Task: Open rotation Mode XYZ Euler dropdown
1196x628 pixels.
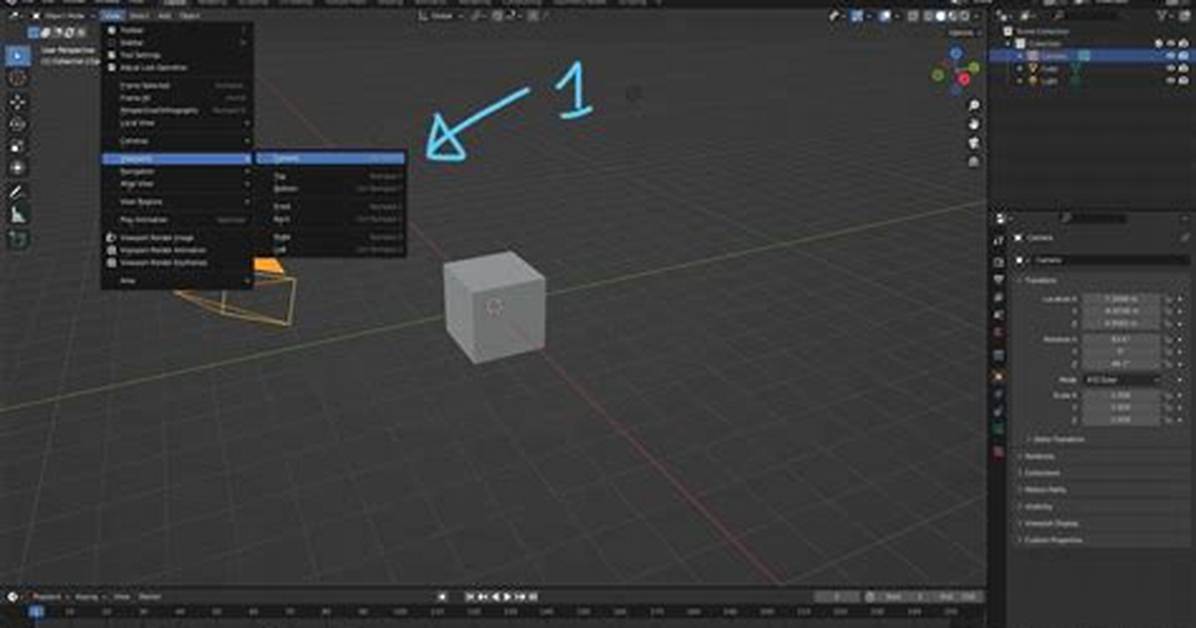Action: [1121, 379]
